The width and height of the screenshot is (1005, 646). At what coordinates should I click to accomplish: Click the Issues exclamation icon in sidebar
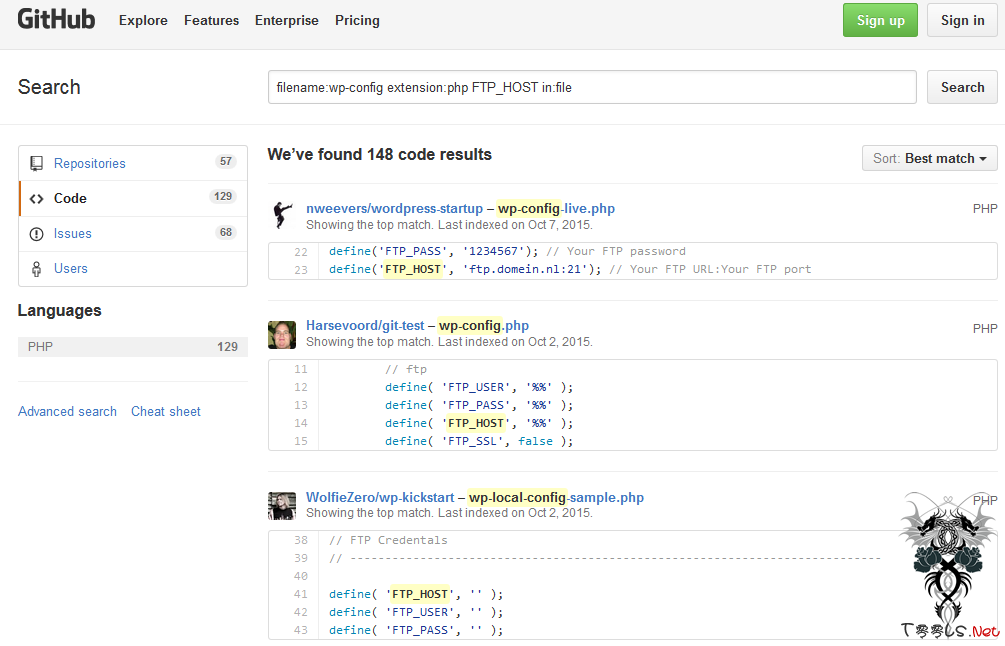click(x=38, y=233)
